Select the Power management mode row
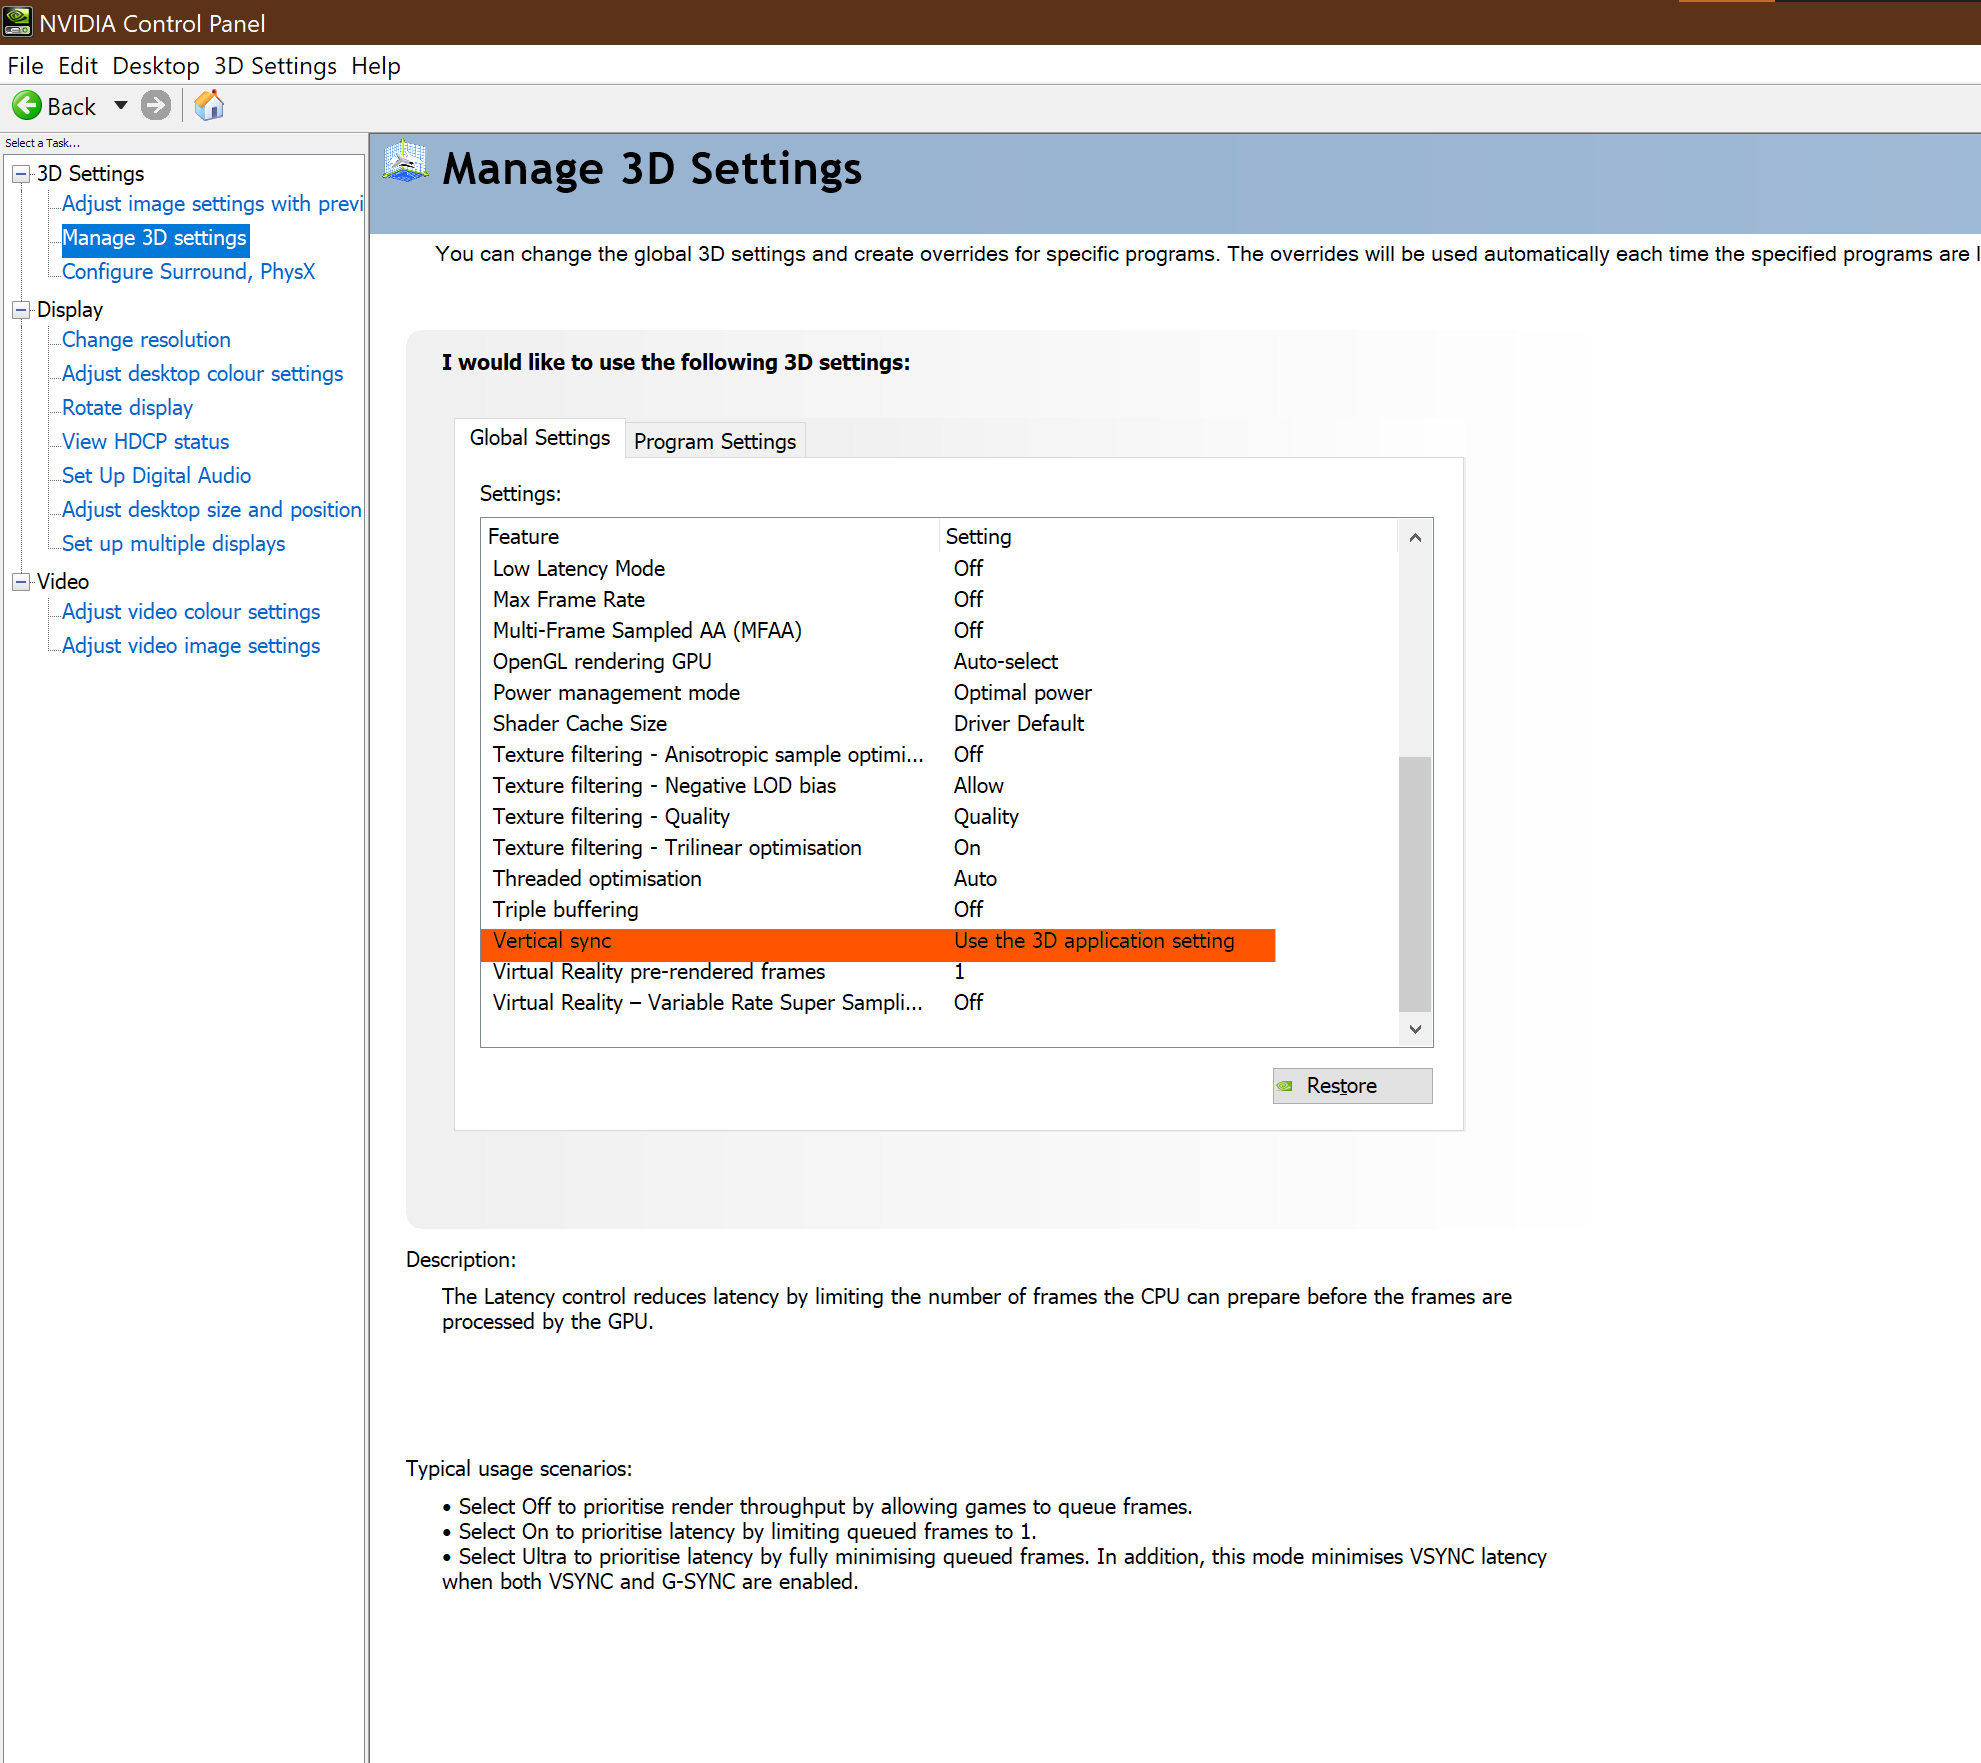Viewport: 1981px width, 1763px height. point(616,693)
